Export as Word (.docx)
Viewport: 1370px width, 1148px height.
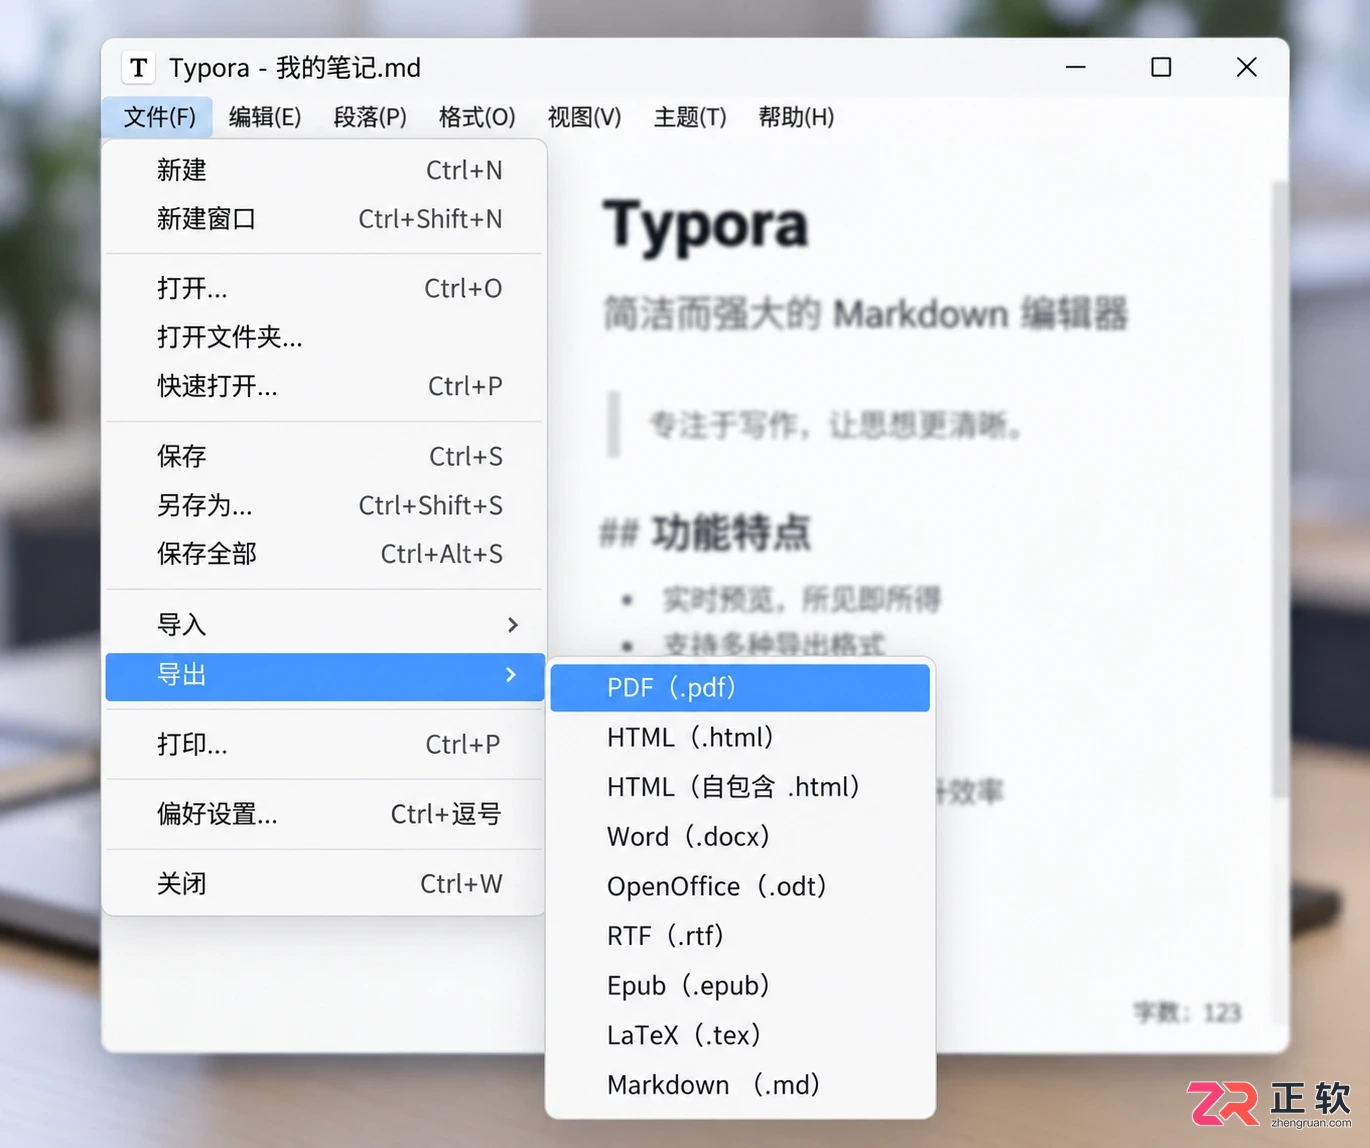(740, 836)
